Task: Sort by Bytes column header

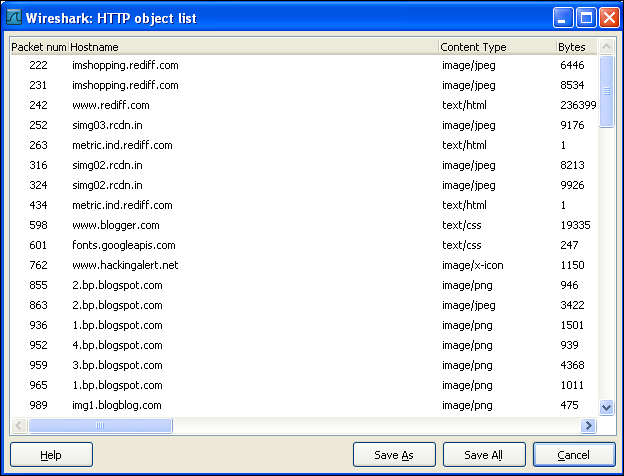Action: (x=576, y=47)
